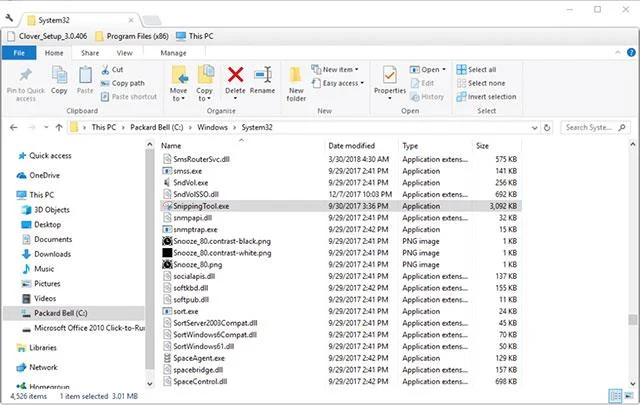Screen dimensions: 640x405
Task: Select SndVol.exe file
Action: coord(341,182)
